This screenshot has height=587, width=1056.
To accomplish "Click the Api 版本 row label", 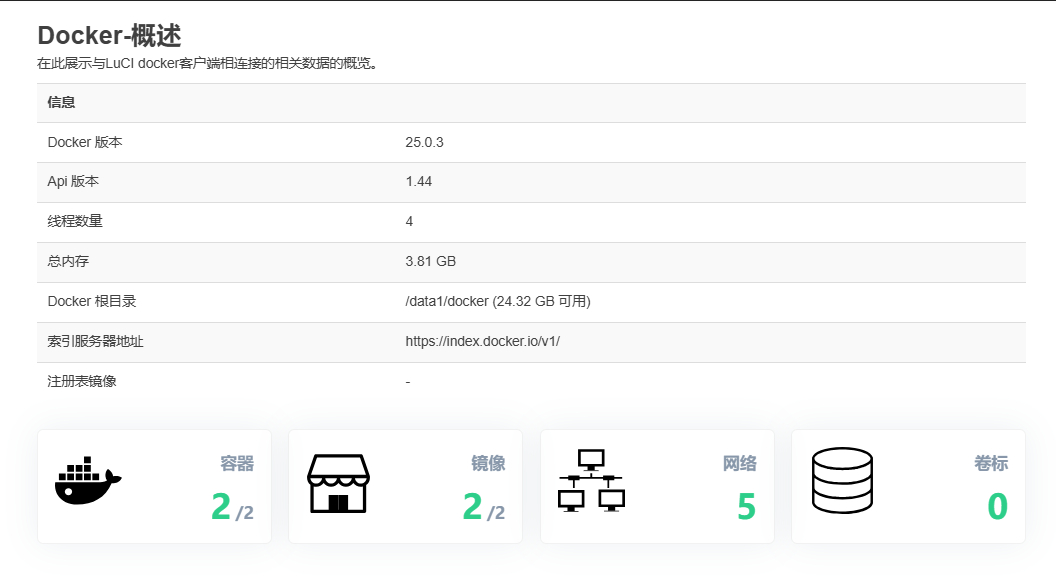I will point(73,181).
